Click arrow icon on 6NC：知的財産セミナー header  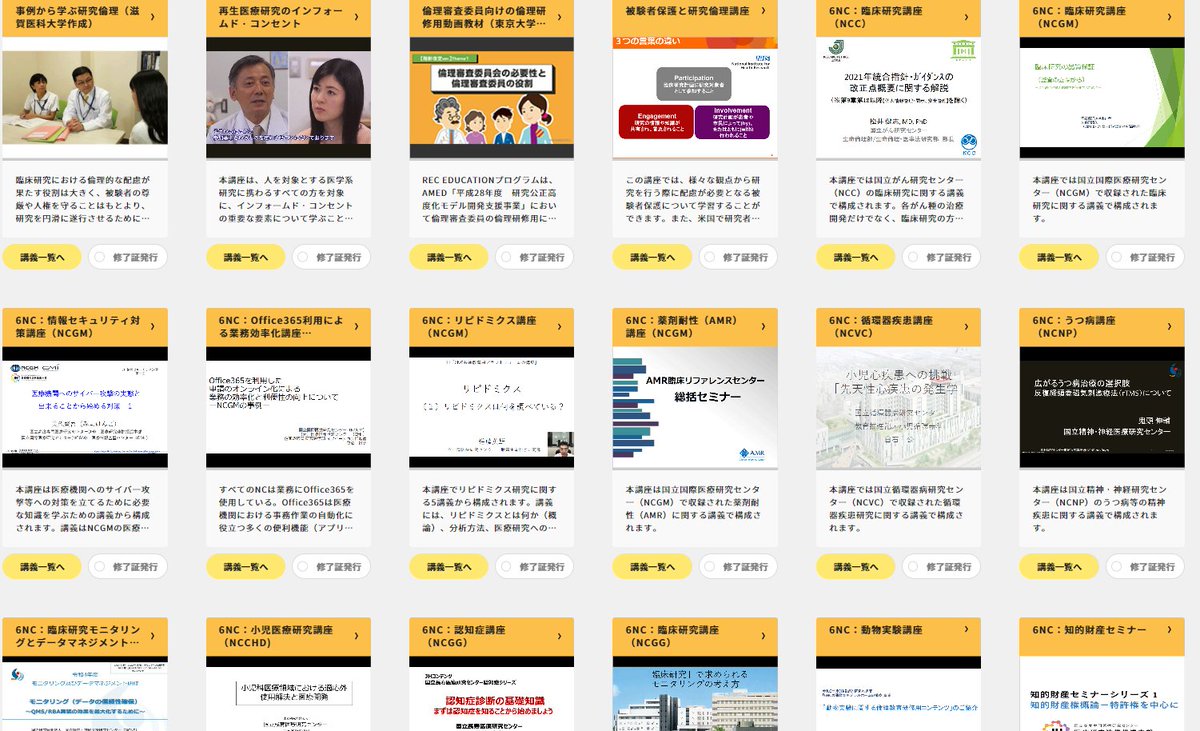coord(1169,631)
